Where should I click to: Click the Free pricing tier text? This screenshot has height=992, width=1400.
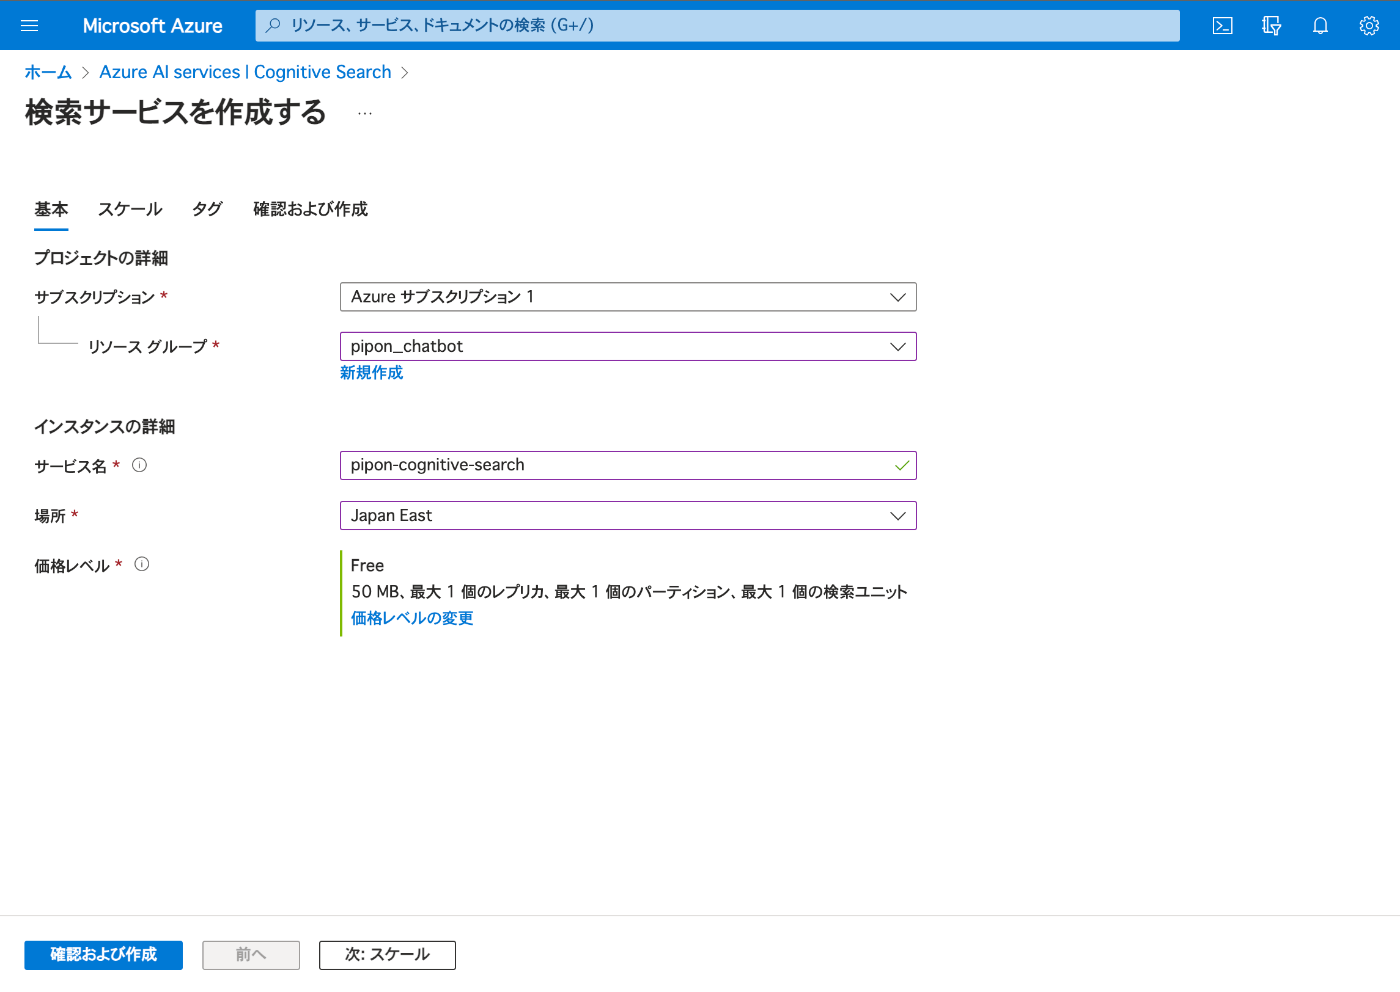367,566
